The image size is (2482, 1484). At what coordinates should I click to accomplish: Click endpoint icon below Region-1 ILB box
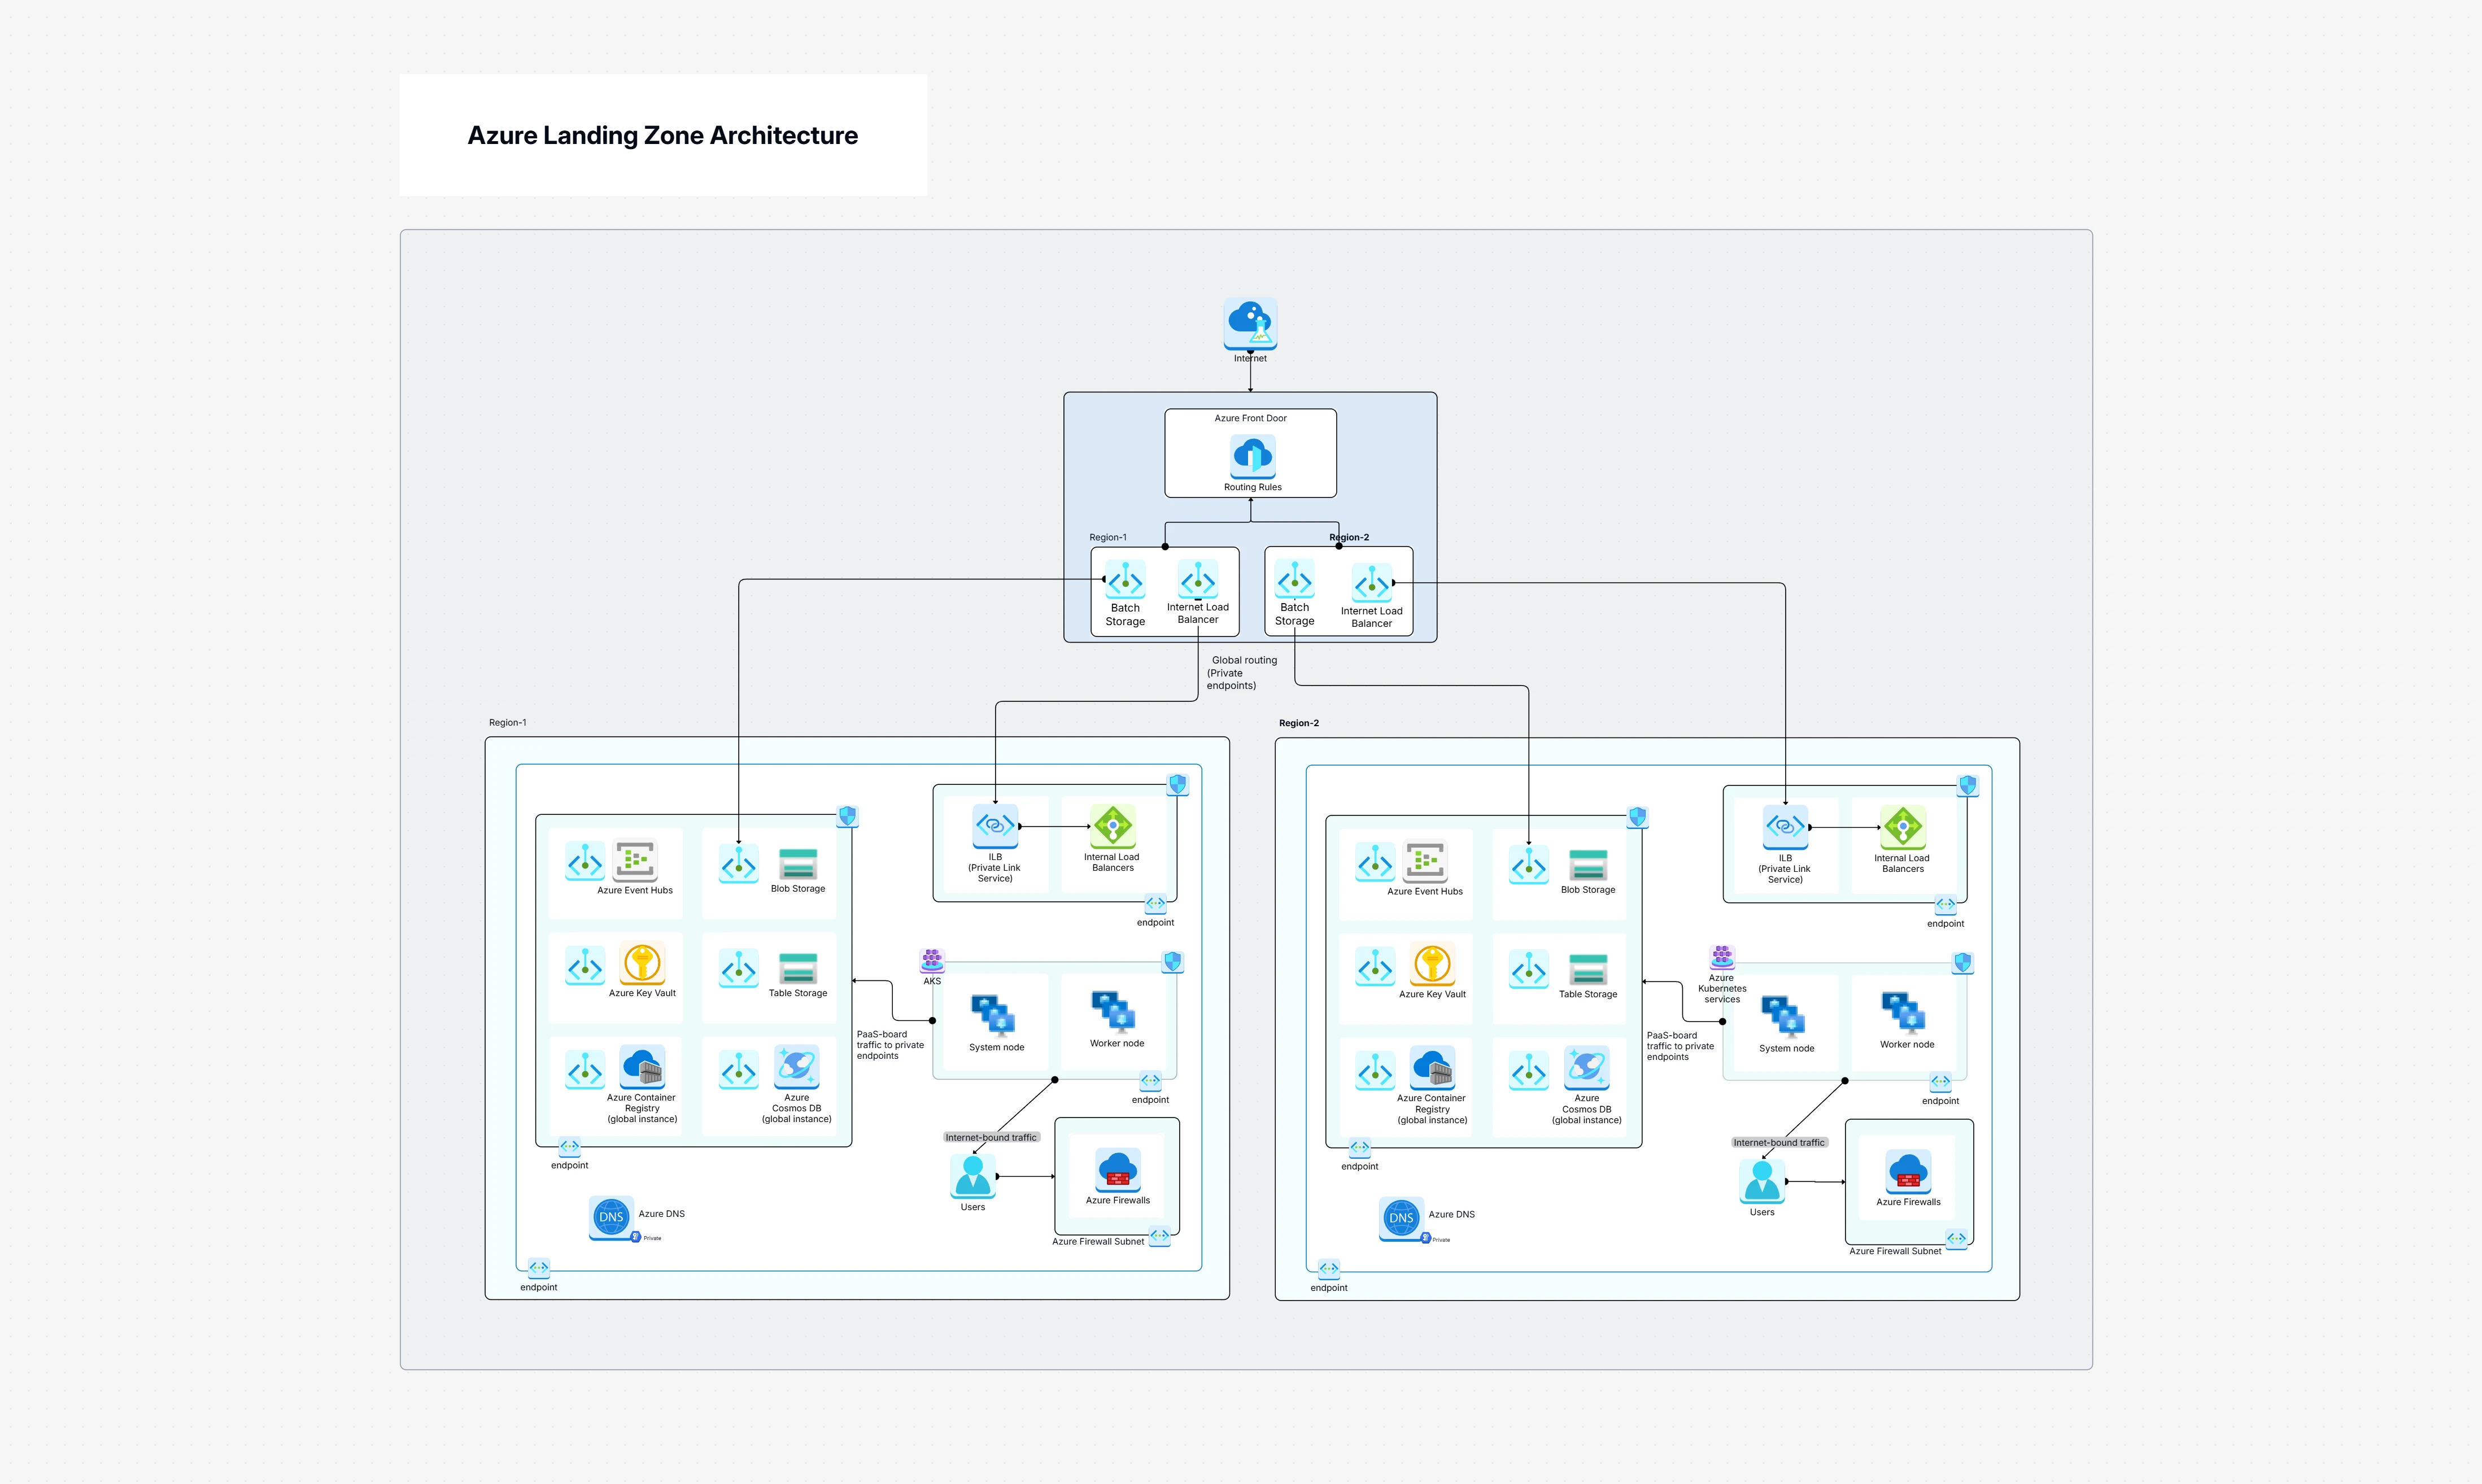pos(1155,904)
